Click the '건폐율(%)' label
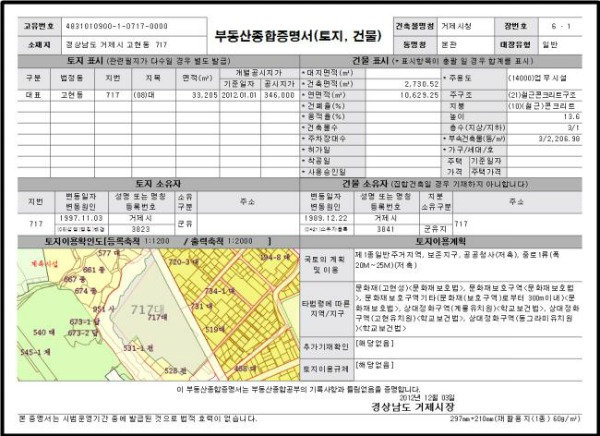Viewport: 600px width, 436px height. click(x=324, y=106)
